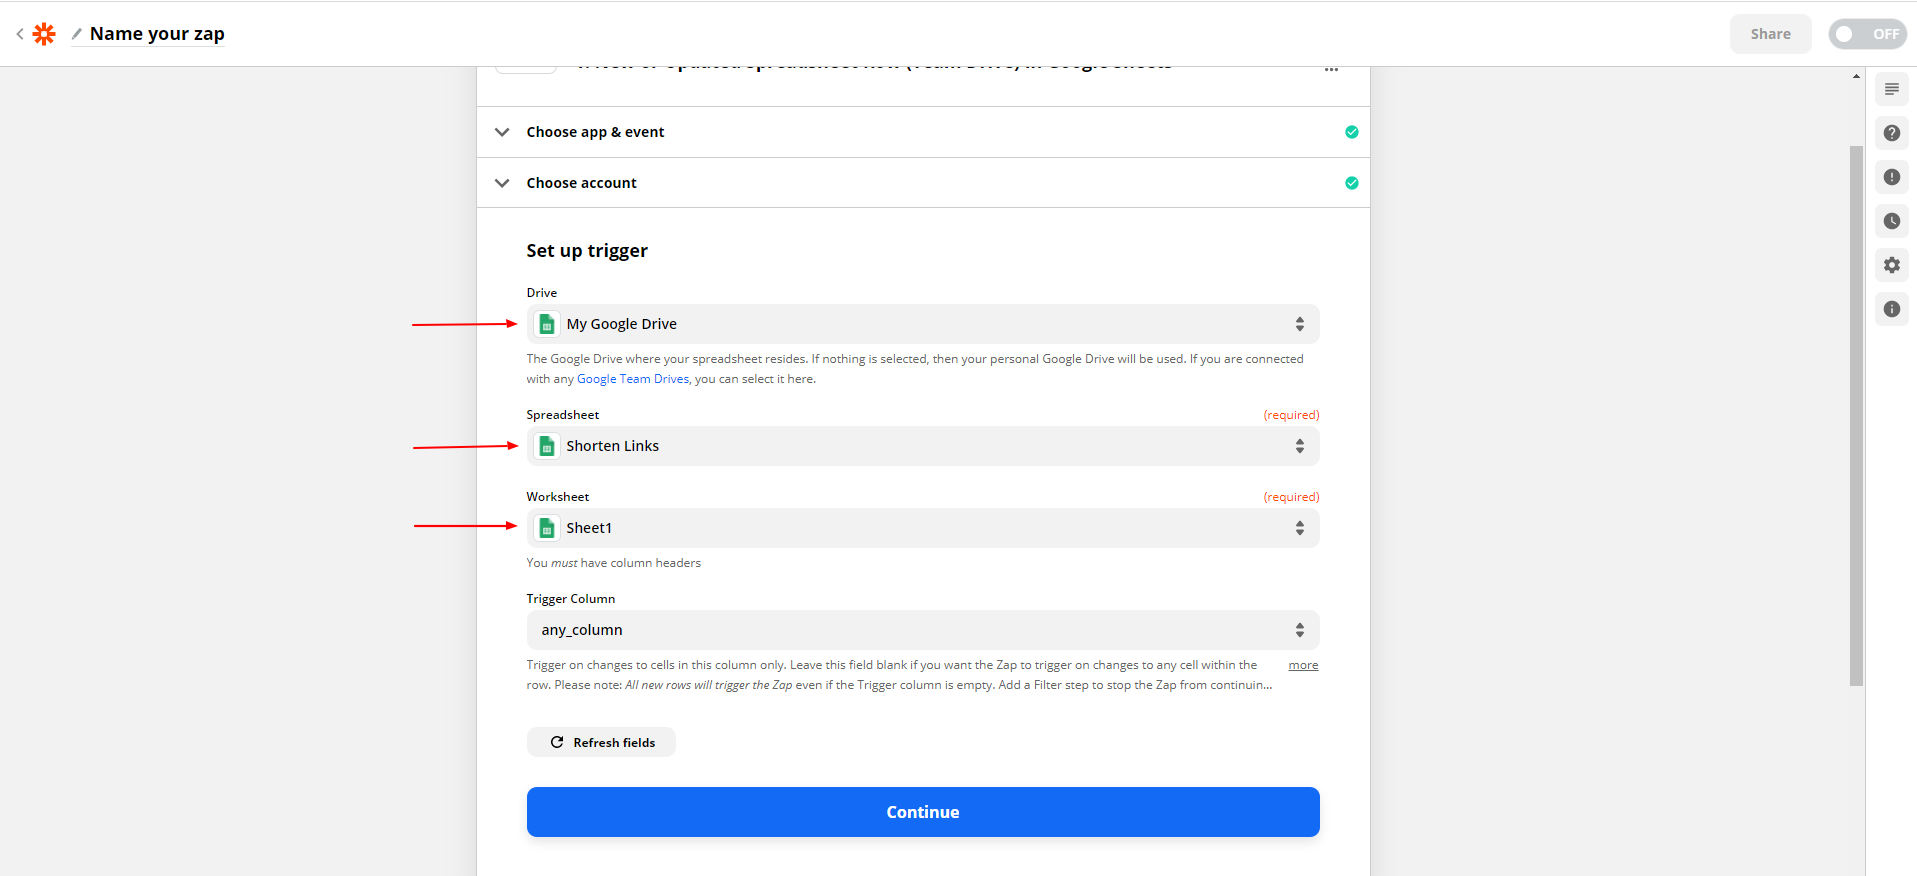Expand the Choose app & event section
The height and width of the screenshot is (876, 1917).
595,132
